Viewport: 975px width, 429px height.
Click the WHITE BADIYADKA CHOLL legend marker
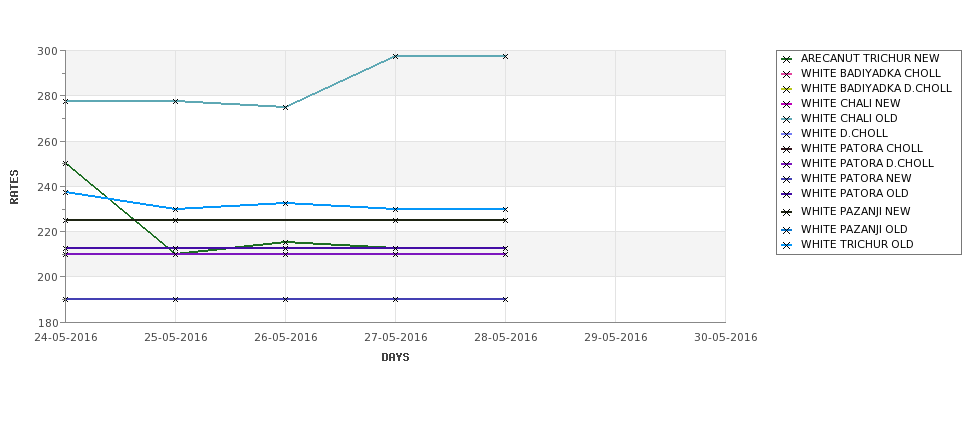pos(787,74)
